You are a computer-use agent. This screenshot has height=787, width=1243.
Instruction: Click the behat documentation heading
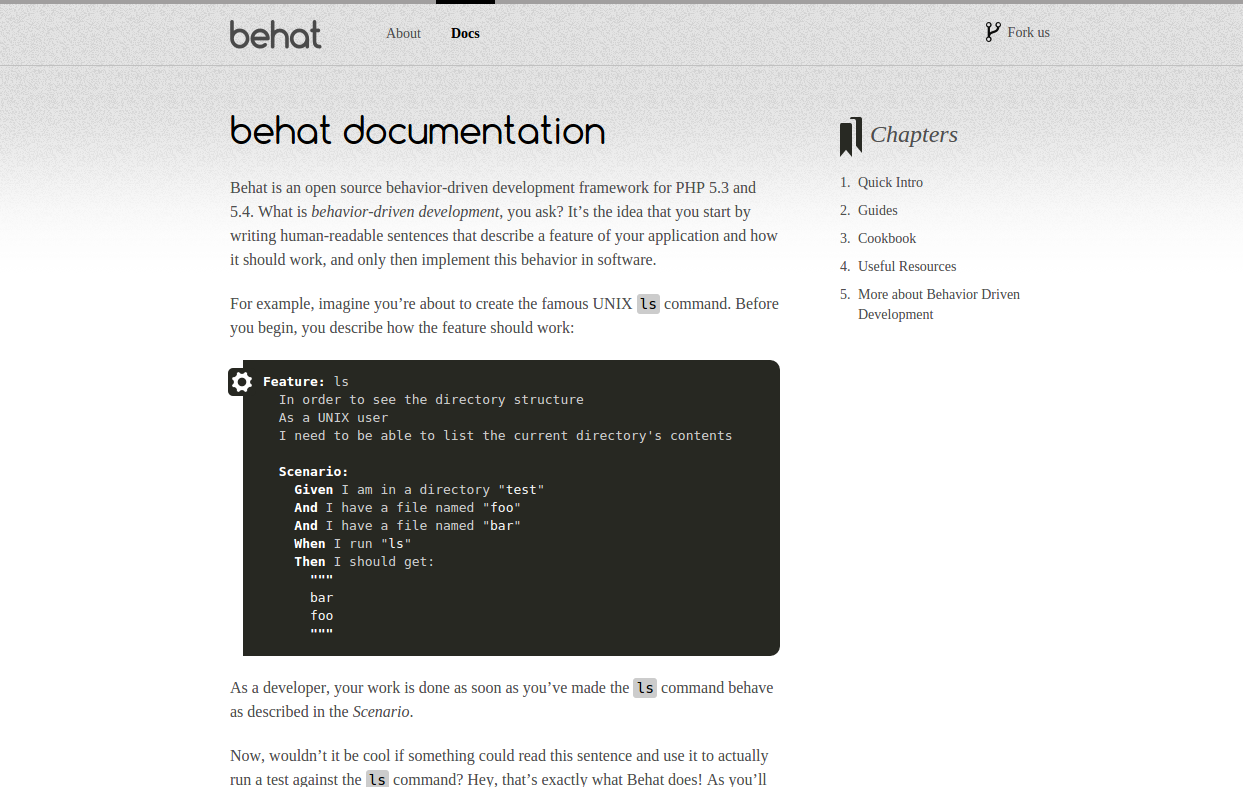(x=418, y=131)
